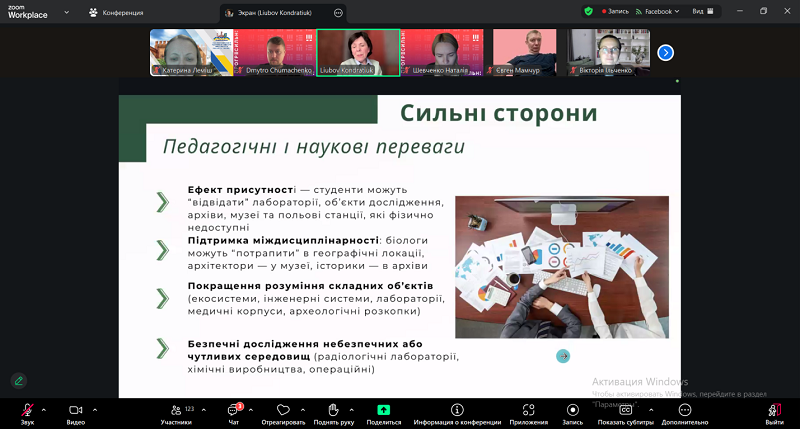Click the Отреагировать reactions heart icon
The height and width of the screenshot is (429, 800).
[283, 410]
